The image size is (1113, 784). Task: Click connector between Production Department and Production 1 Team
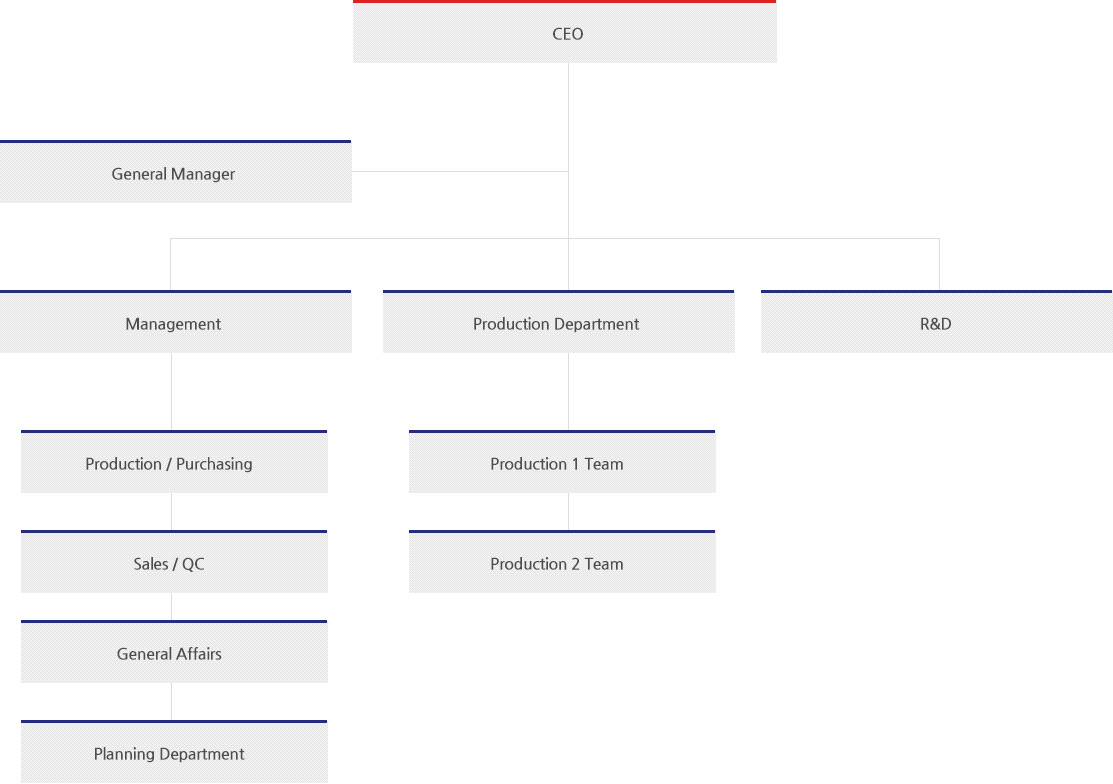pyautogui.click(x=569, y=391)
